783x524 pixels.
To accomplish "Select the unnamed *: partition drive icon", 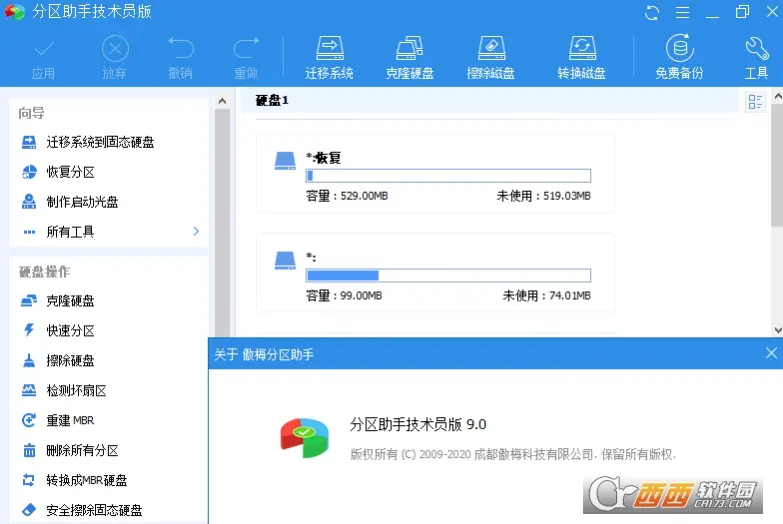I will tap(285, 260).
